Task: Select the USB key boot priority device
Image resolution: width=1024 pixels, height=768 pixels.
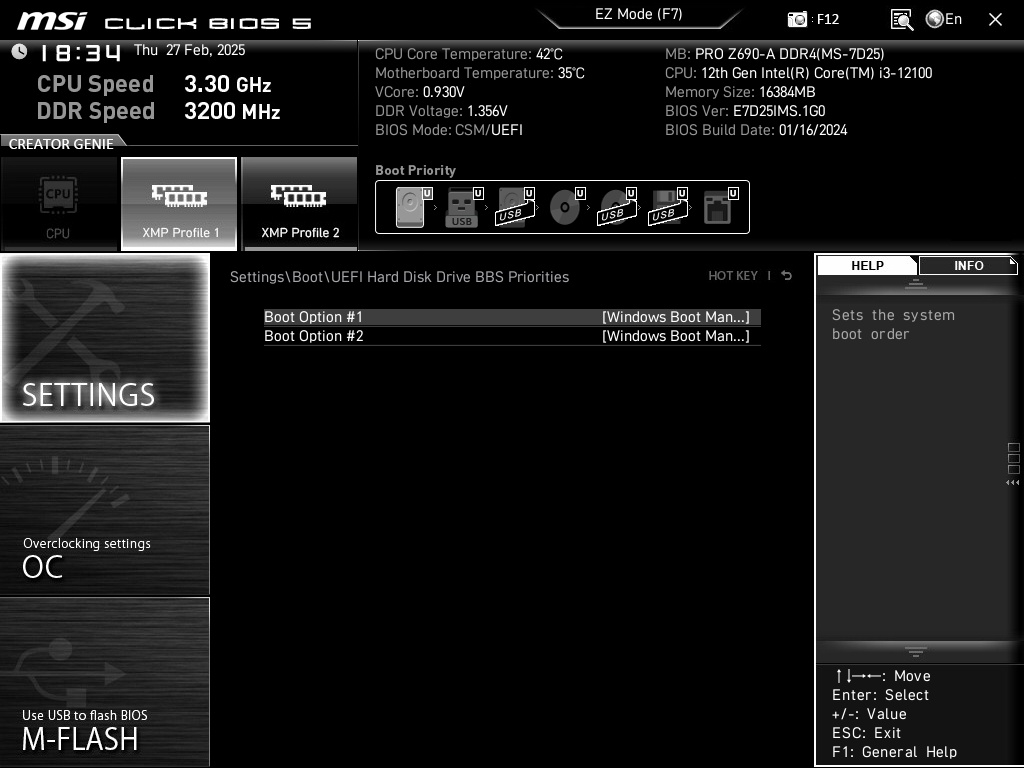Action: pos(464,207)
